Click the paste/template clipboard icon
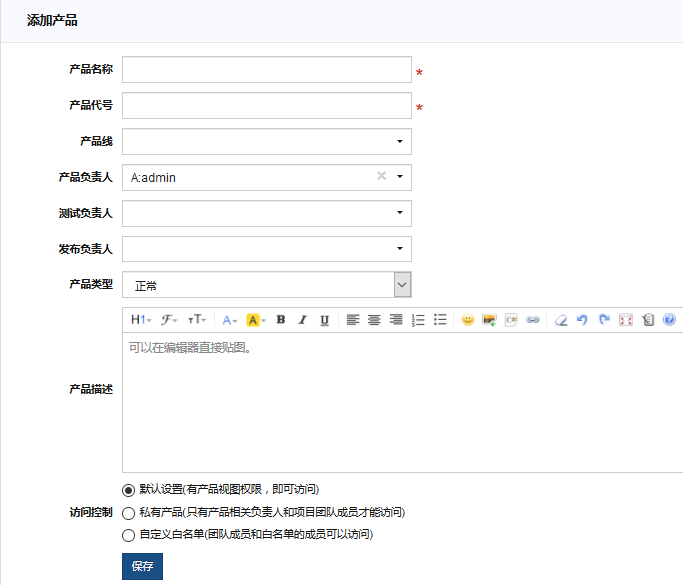Viewport: 683px width, 585px height. click(x=648, y=320)
